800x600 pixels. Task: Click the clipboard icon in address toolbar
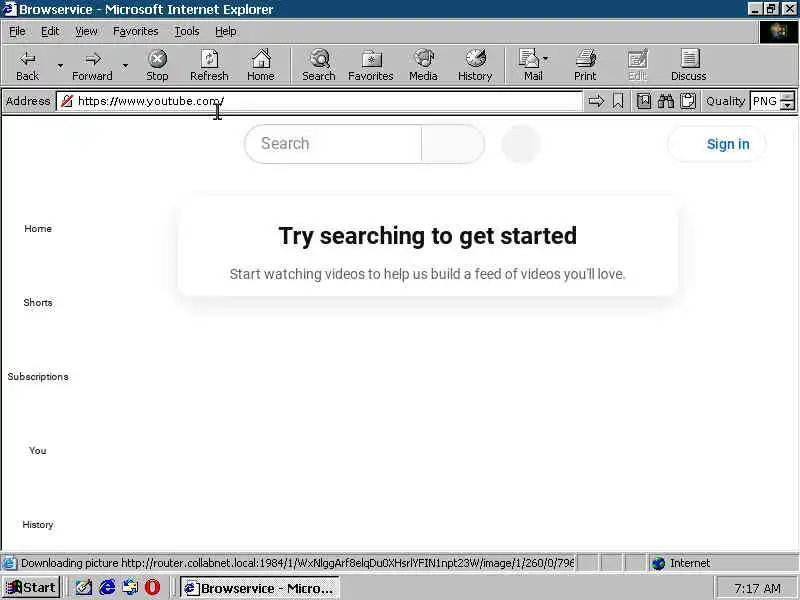[688, 101]
